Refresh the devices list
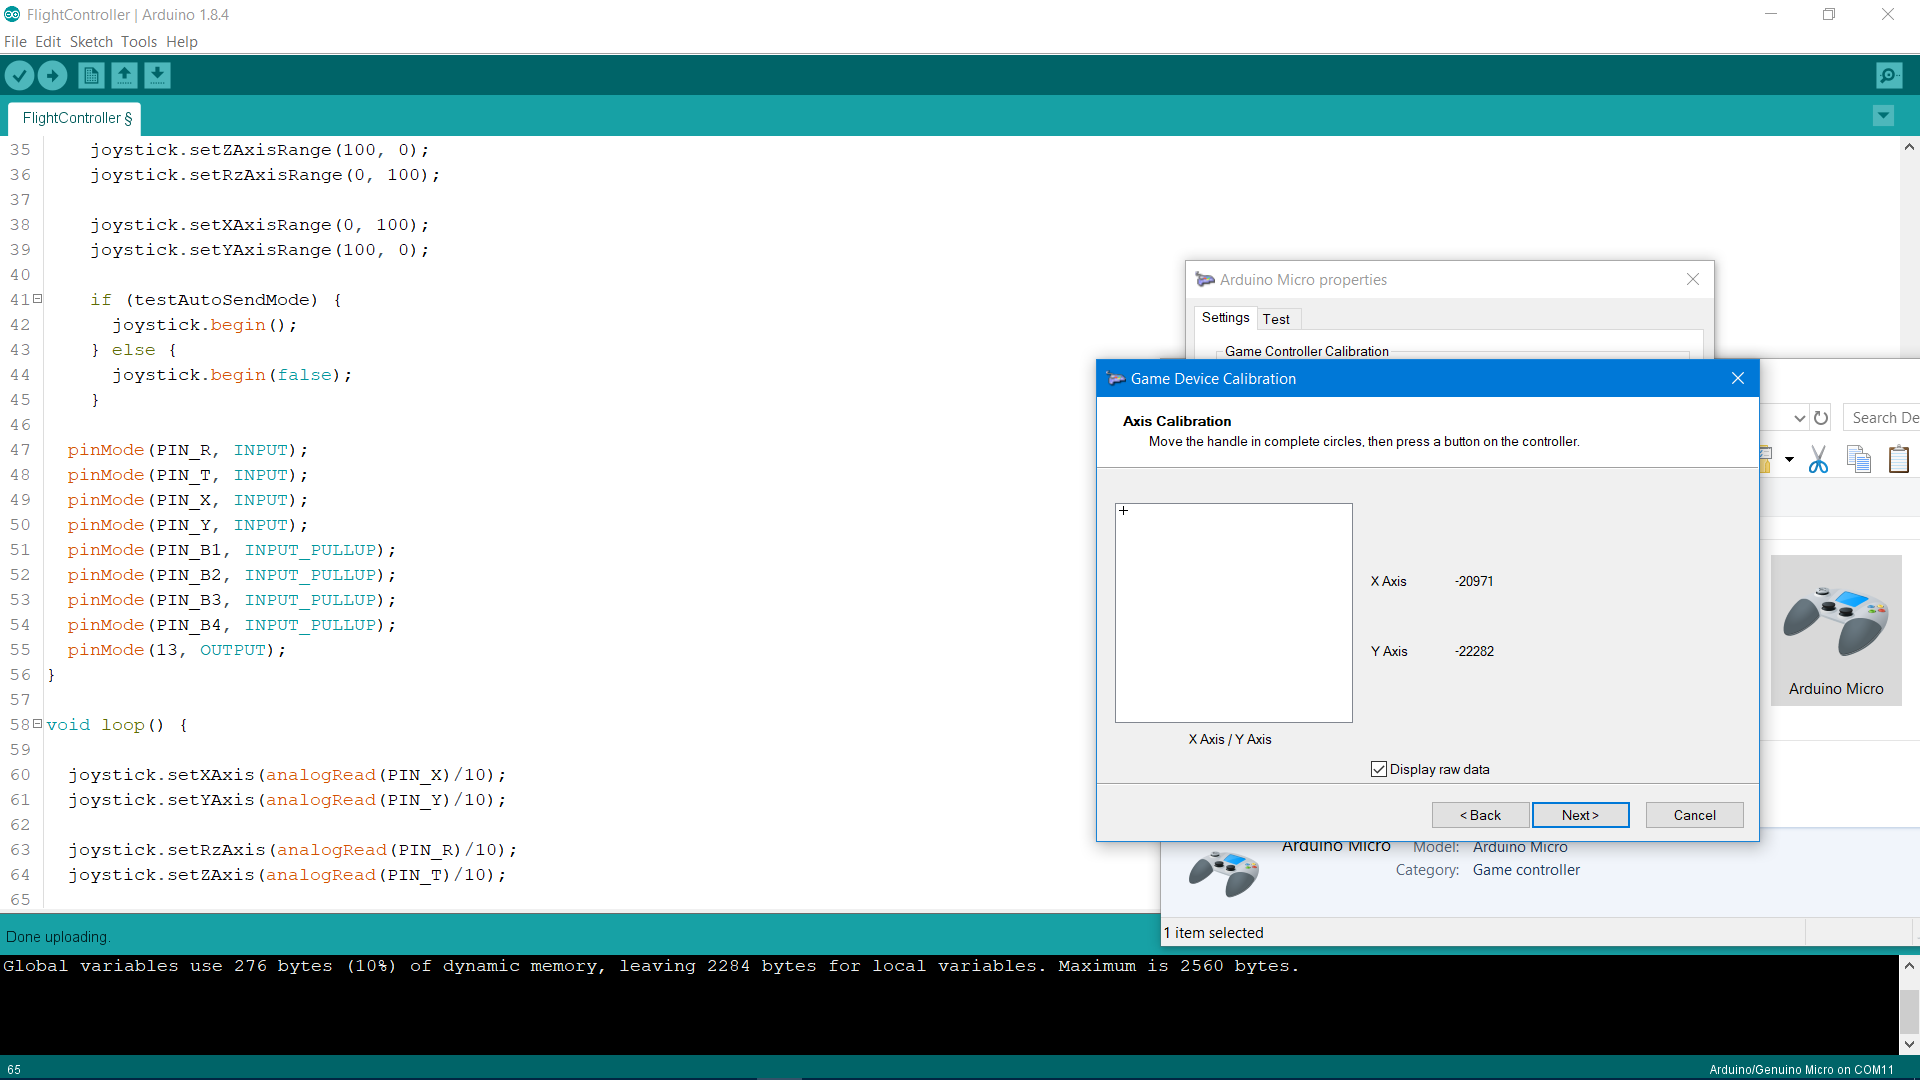This screenshot has width=1920, height=1080. click(x=1822, y=417)
